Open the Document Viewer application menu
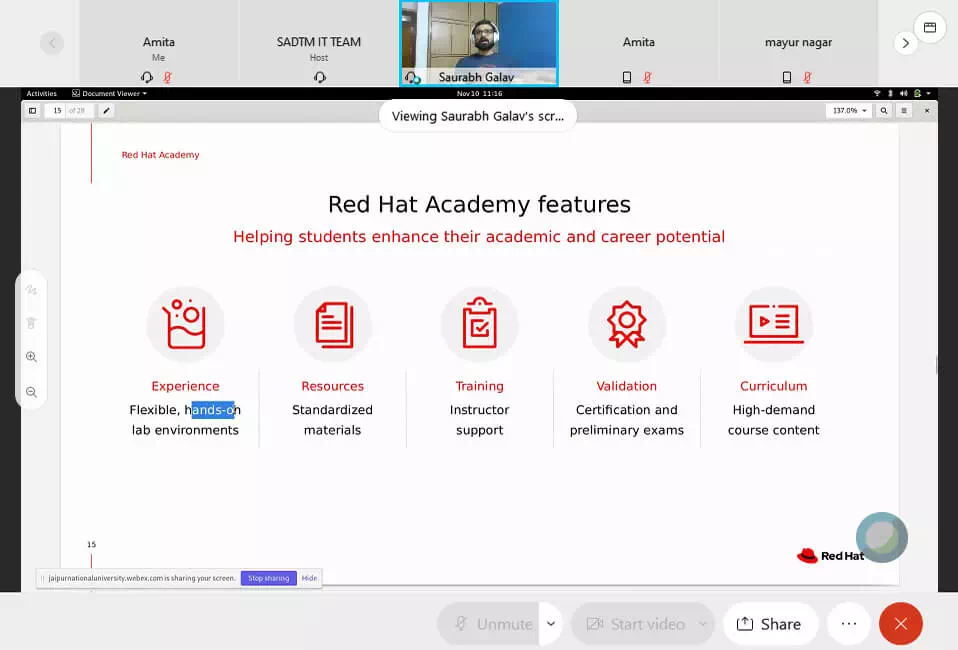 (109, 93)
